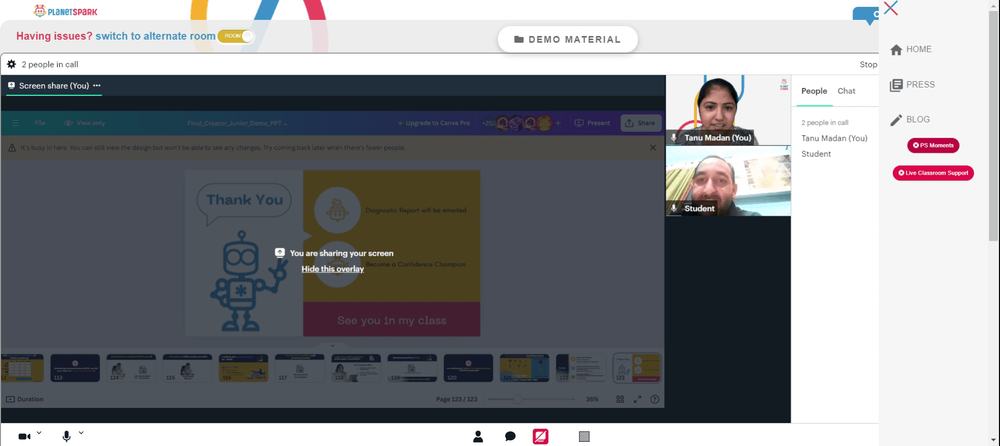Viewport: 1000px width, 446px height.
Task: Click Upgrade to Canva Pro
Action: pyautogui.click(x=434, y=123)
